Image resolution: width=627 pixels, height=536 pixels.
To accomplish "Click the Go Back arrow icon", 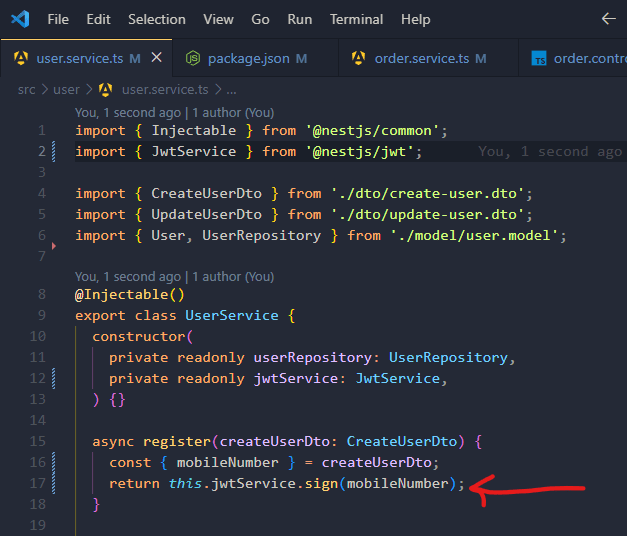I will [x=608, y=18].
